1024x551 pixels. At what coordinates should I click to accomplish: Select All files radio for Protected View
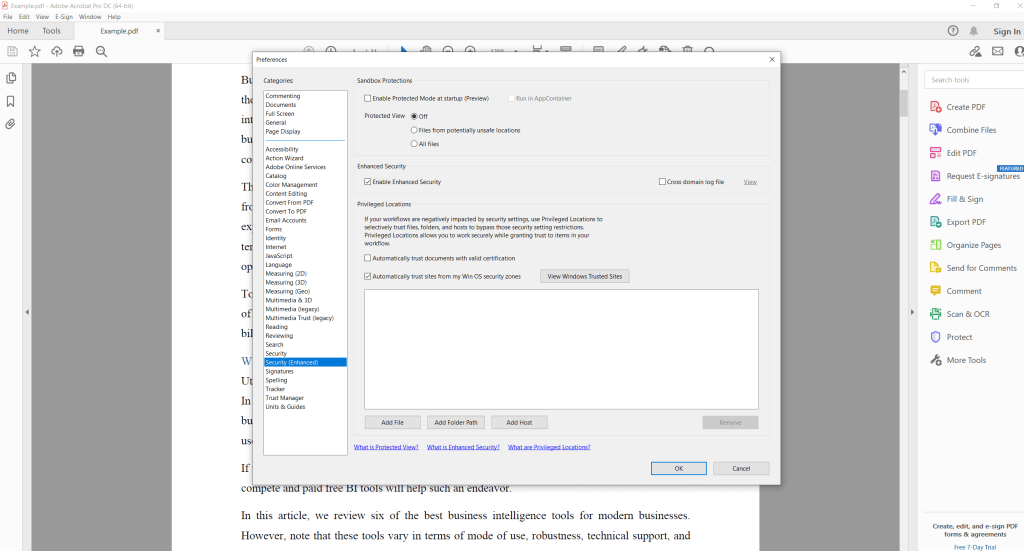click(414, 144)
